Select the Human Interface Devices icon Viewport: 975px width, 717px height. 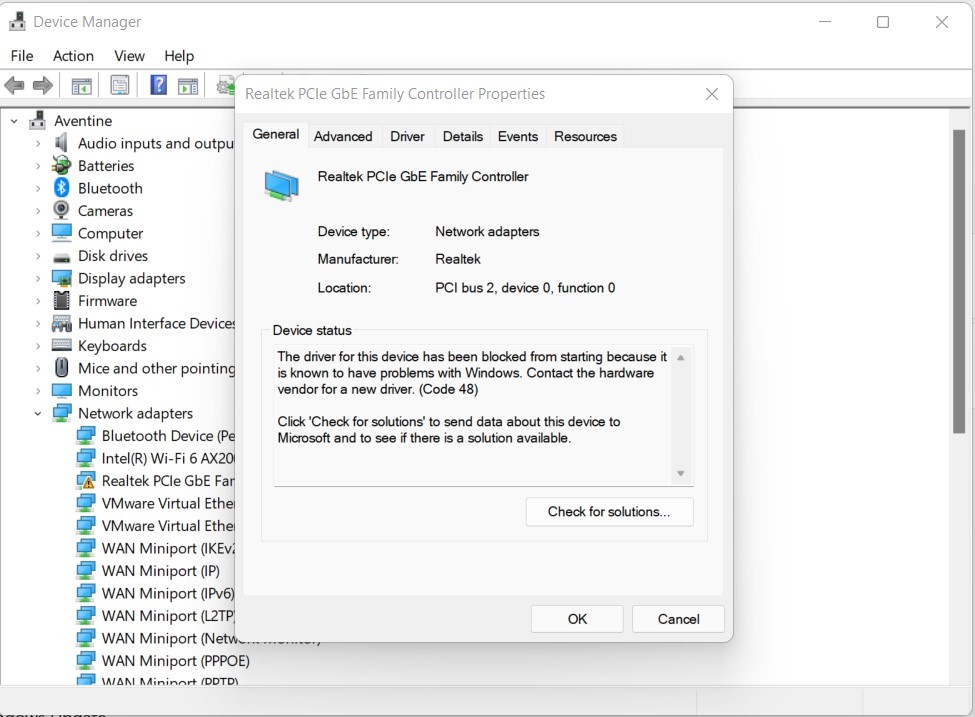pos(61,323)
